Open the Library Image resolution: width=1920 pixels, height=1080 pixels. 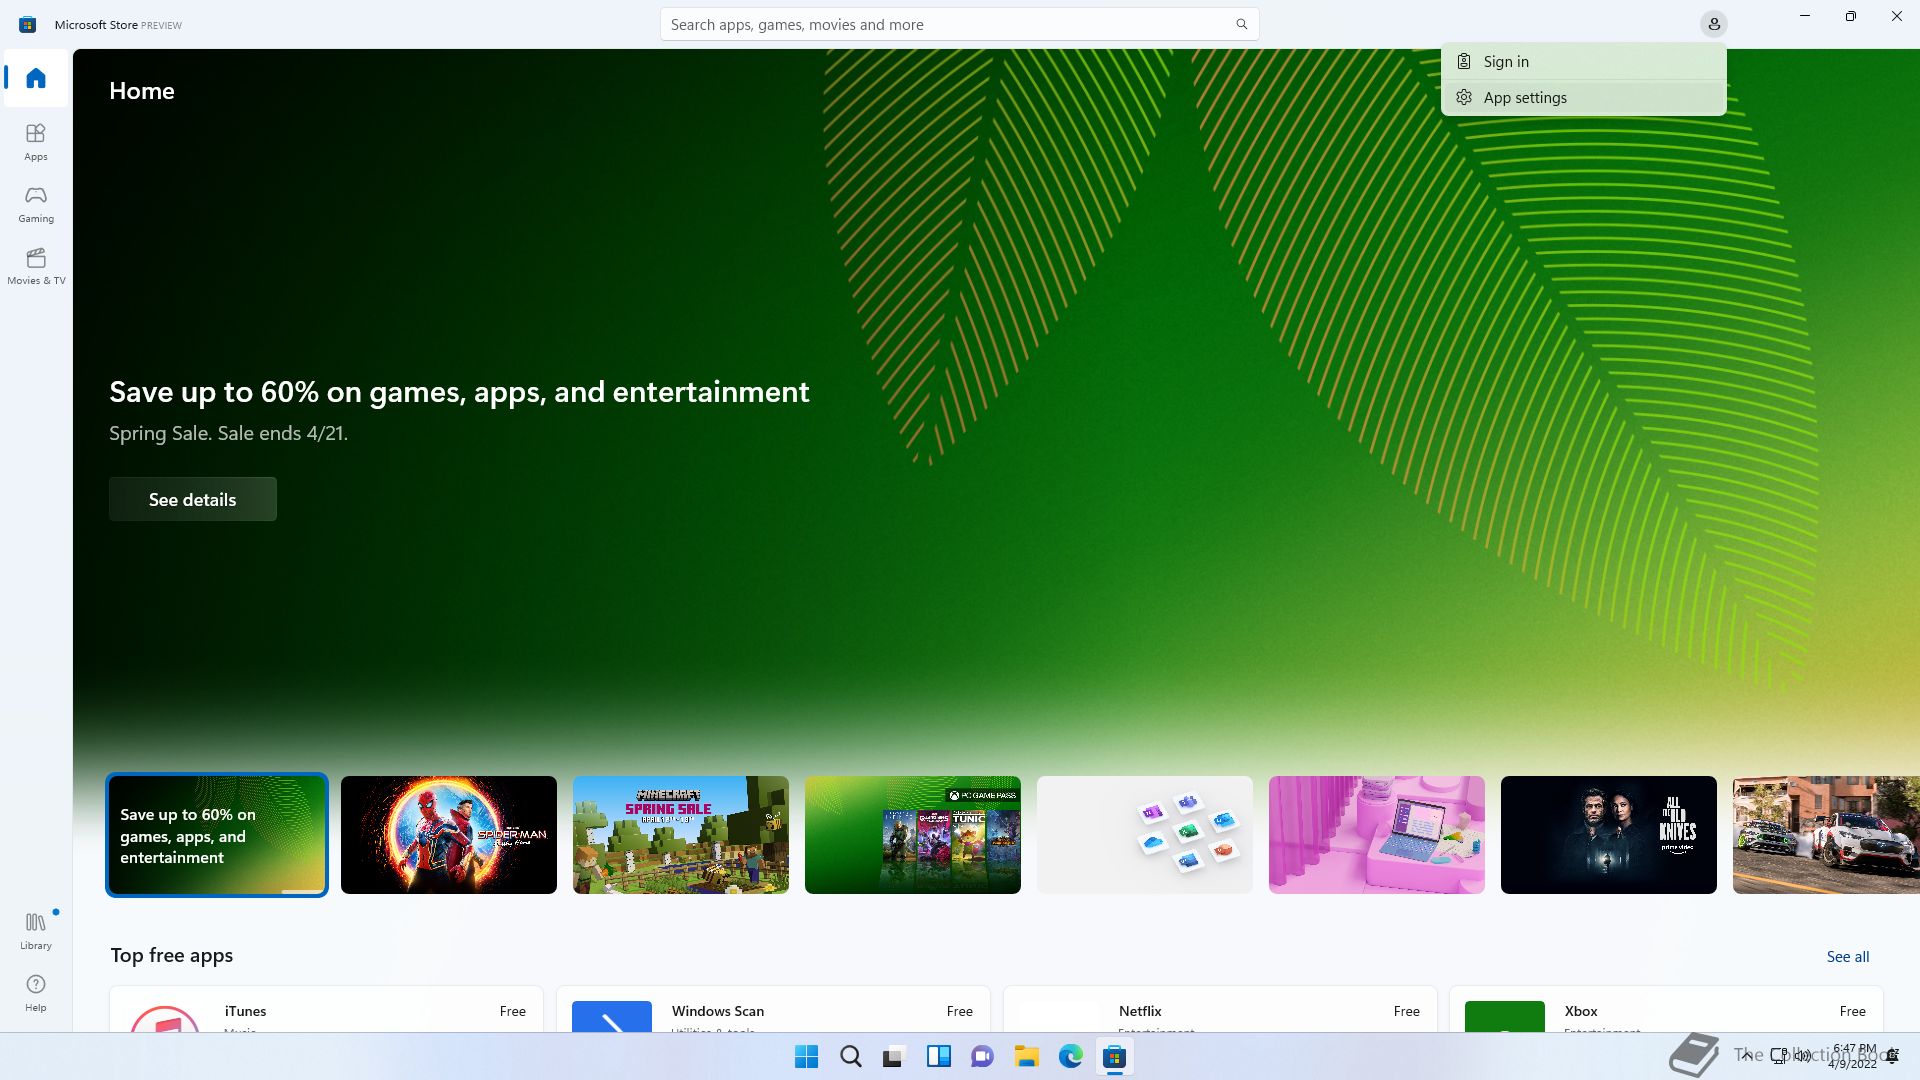[x=36, y=930]
